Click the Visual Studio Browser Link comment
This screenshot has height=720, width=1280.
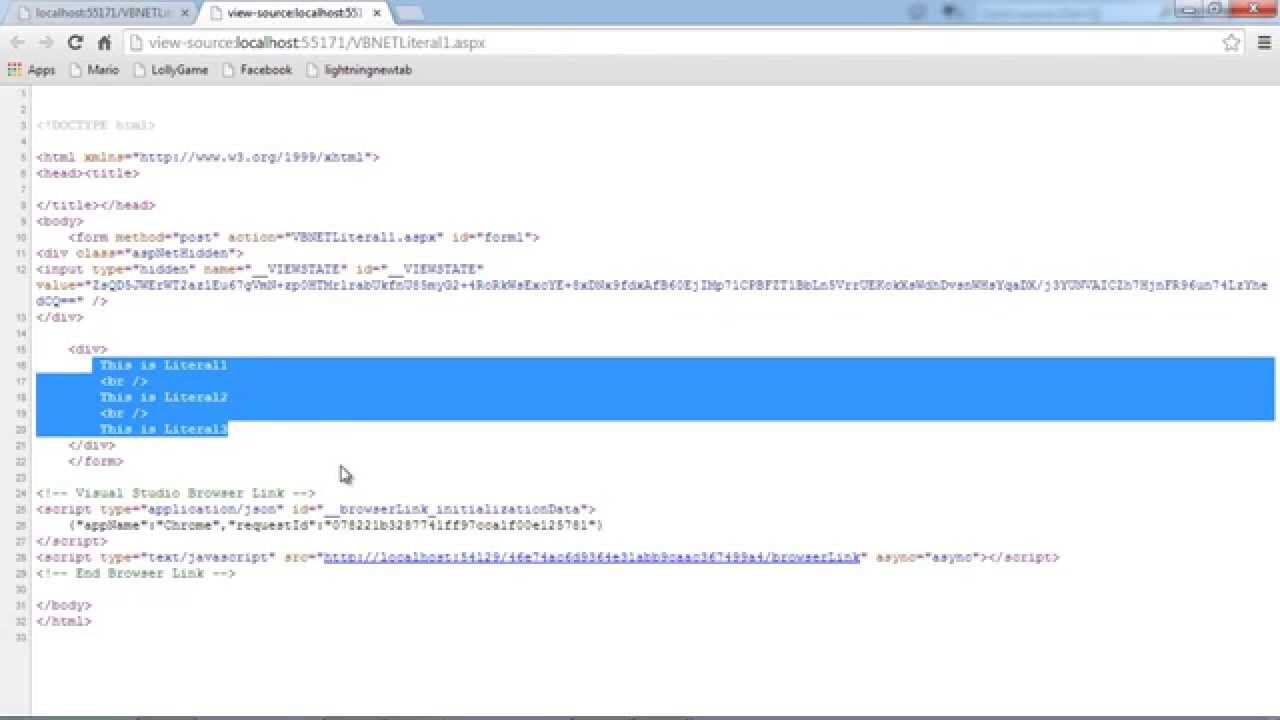click(x=176, y=493)
